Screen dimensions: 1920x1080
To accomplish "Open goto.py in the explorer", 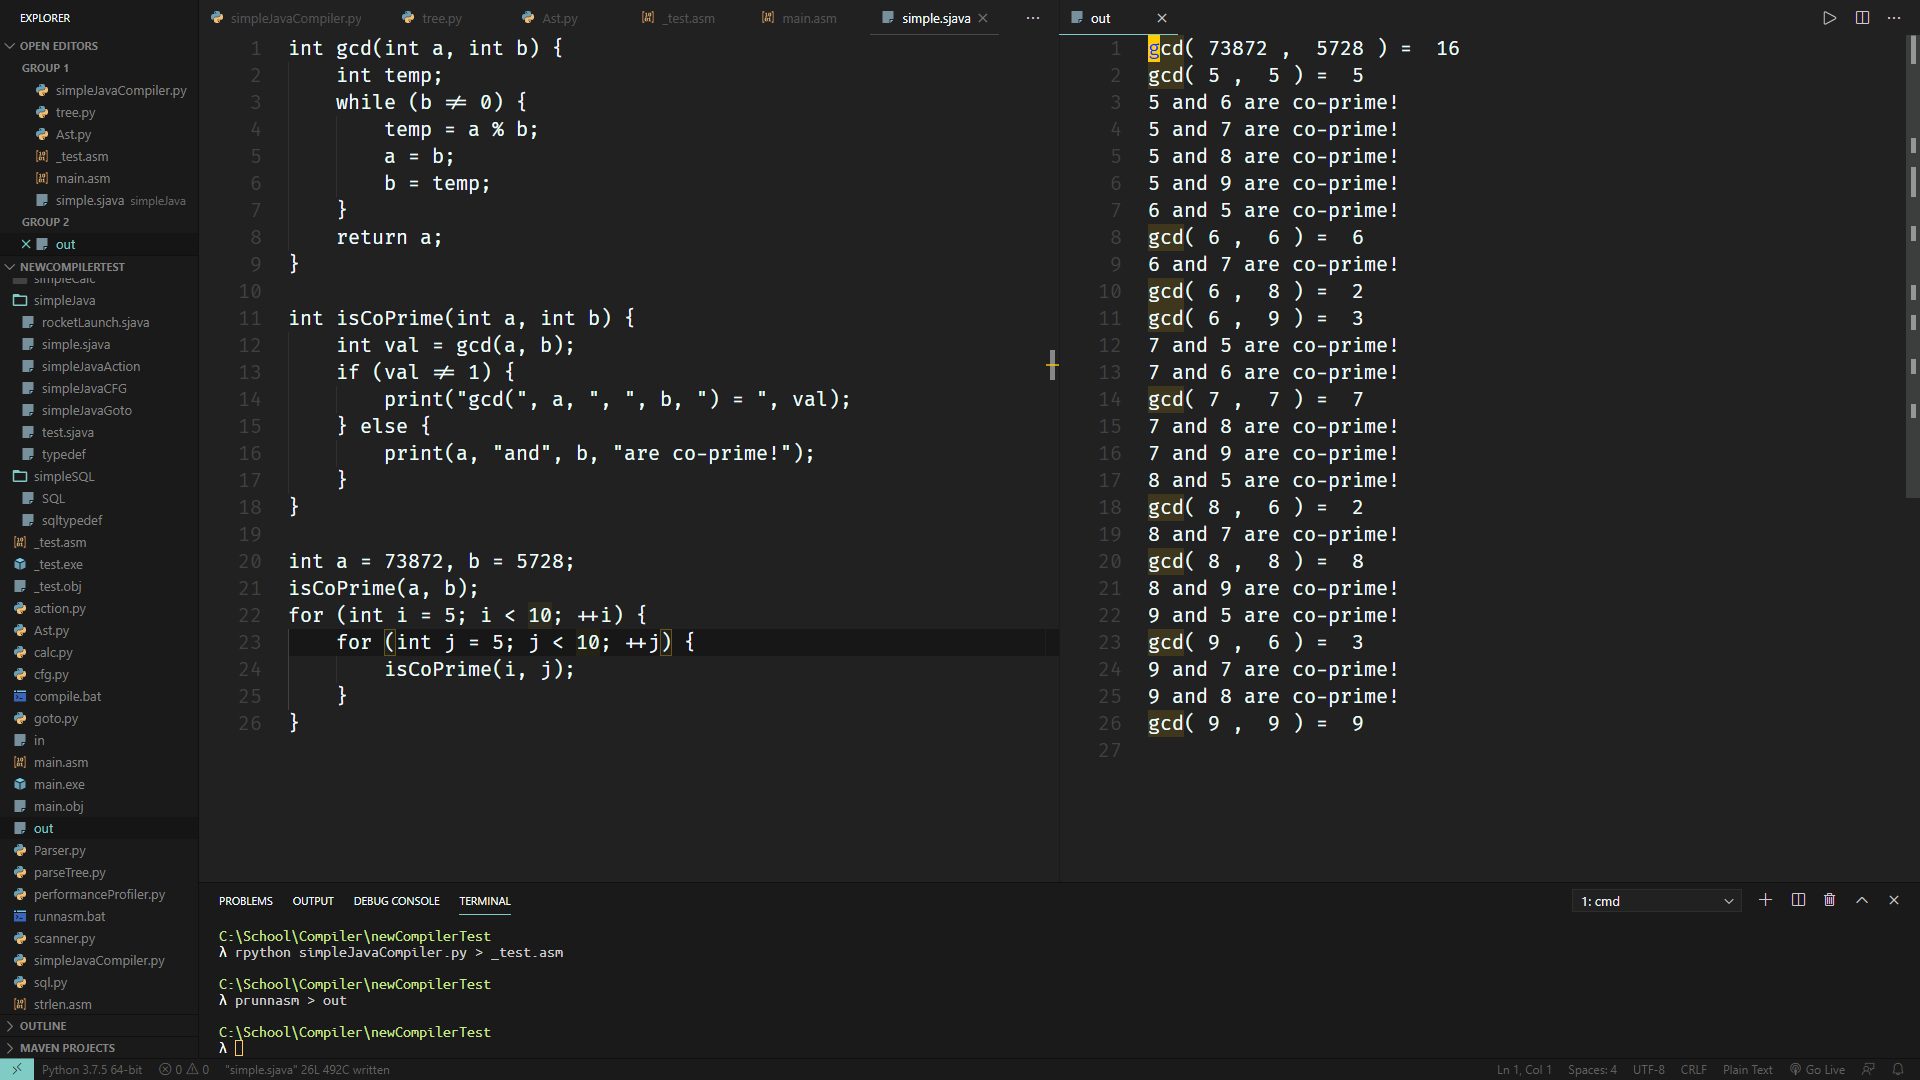I will click(99, 718).
